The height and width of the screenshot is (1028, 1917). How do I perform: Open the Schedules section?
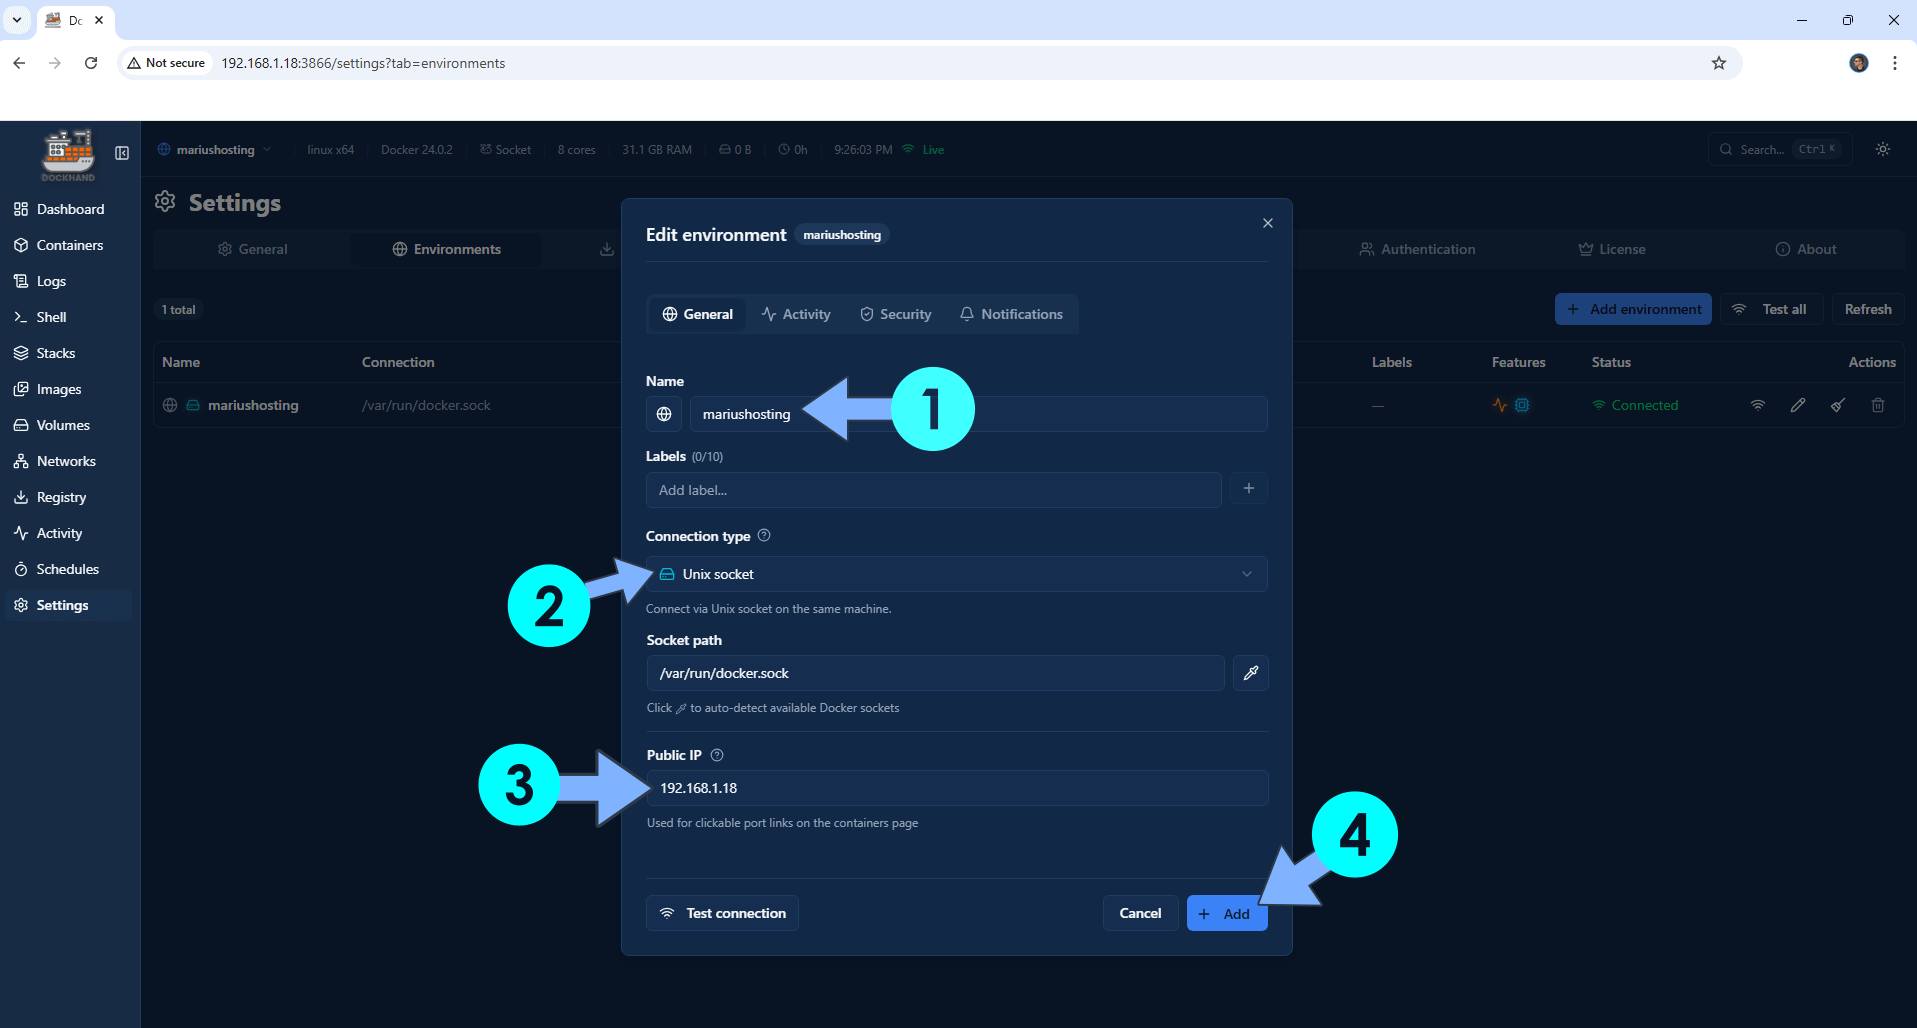tap(68, 569)
